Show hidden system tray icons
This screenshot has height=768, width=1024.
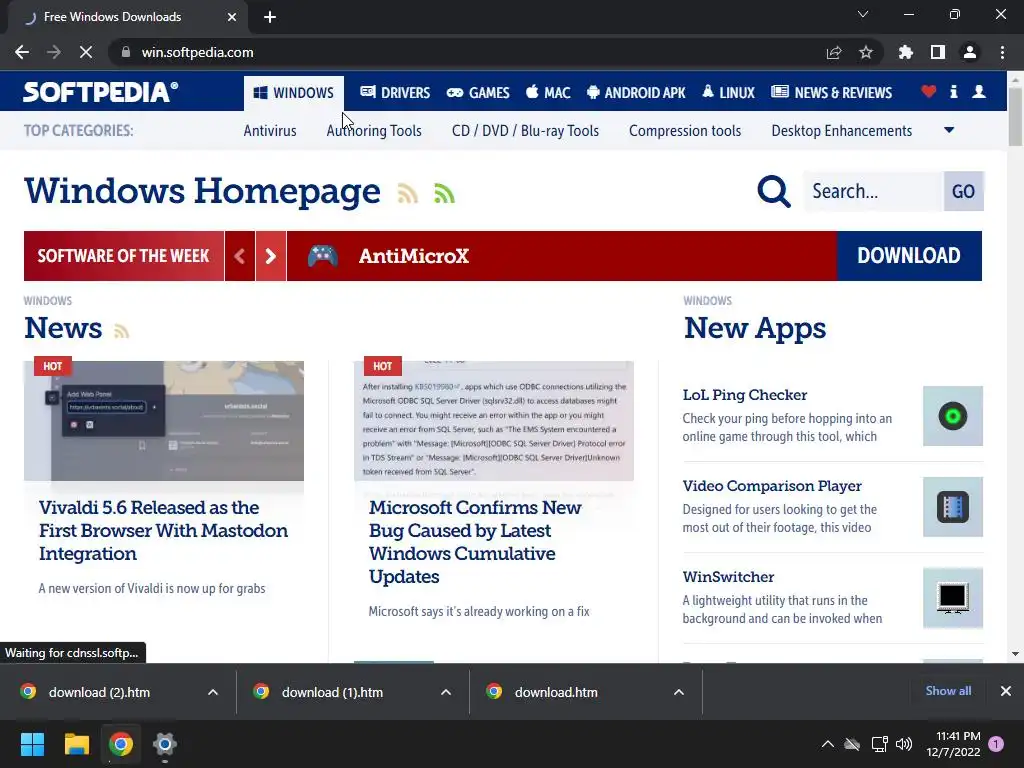point(827,744)
